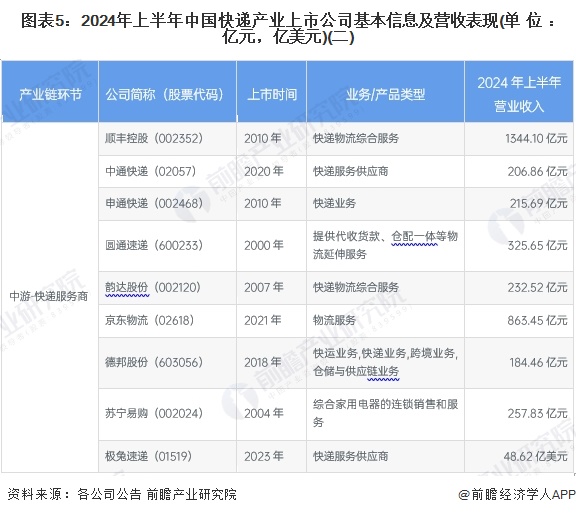Click the 48.62亿美元 revenue value
The width and height of the screenshot is (576, 515).
click(x=535, y=456)
